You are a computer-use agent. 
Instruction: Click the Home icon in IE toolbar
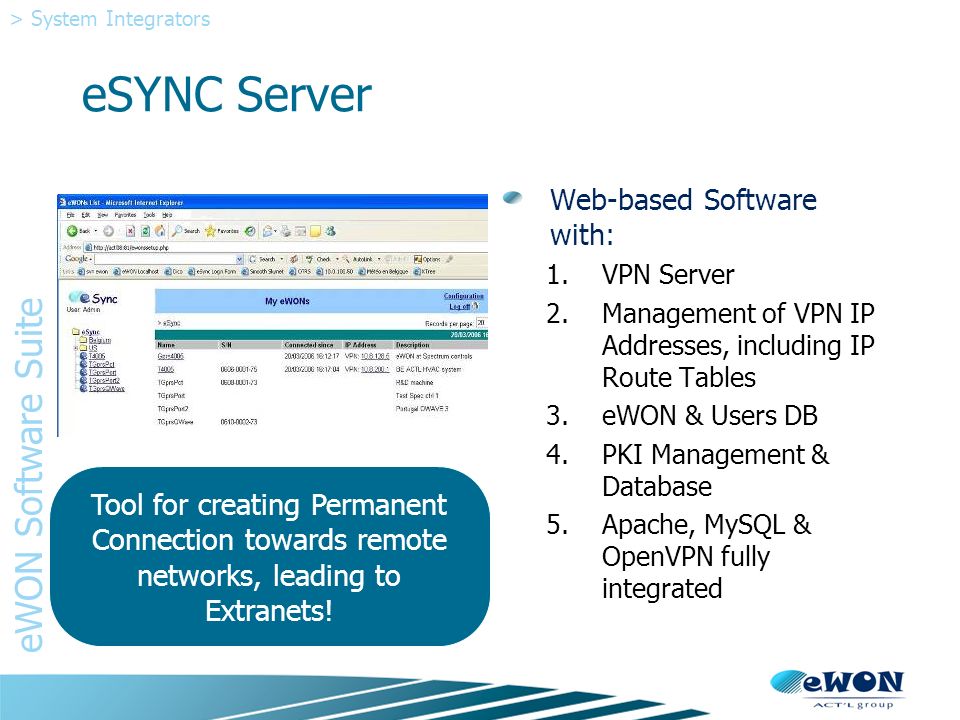click(160, 231)
